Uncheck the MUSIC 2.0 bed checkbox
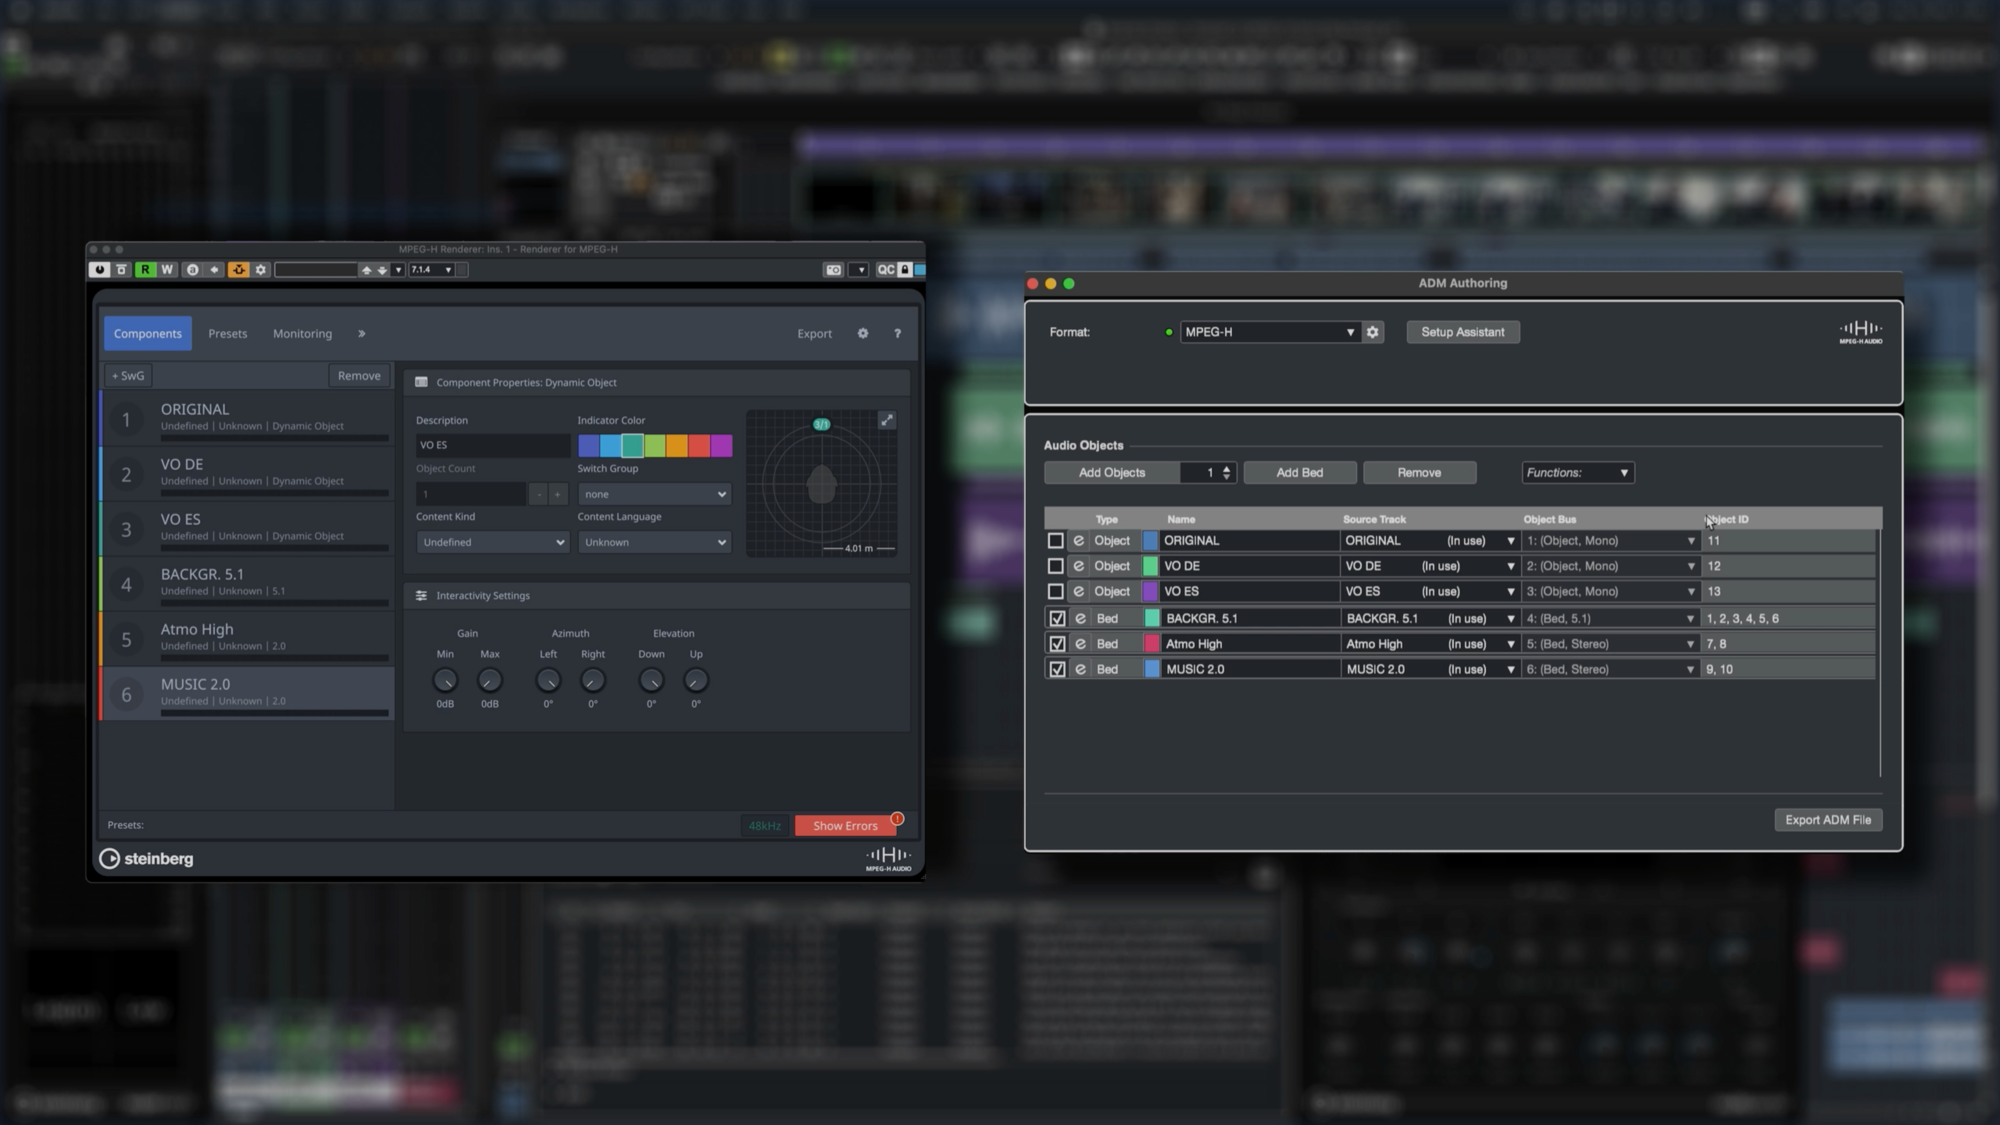This screenshot has height=1125, width=2000. (1057, 668)
